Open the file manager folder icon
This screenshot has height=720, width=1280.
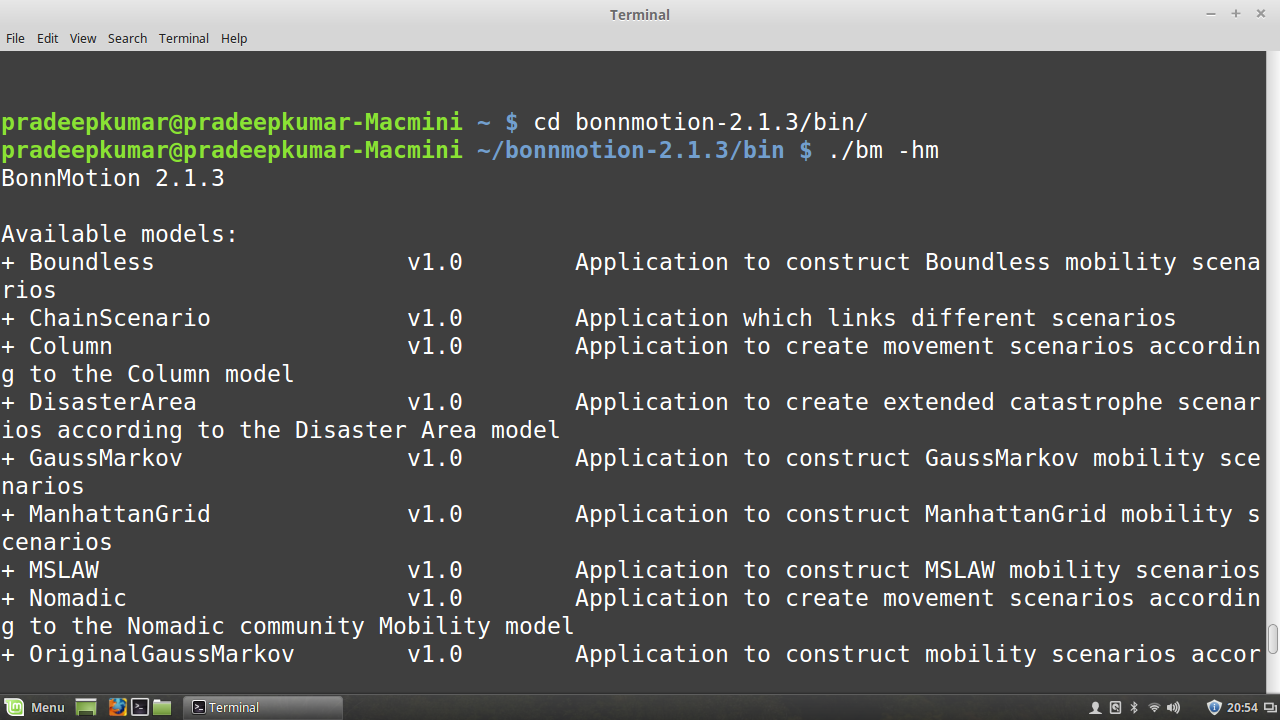pos(162,707)
